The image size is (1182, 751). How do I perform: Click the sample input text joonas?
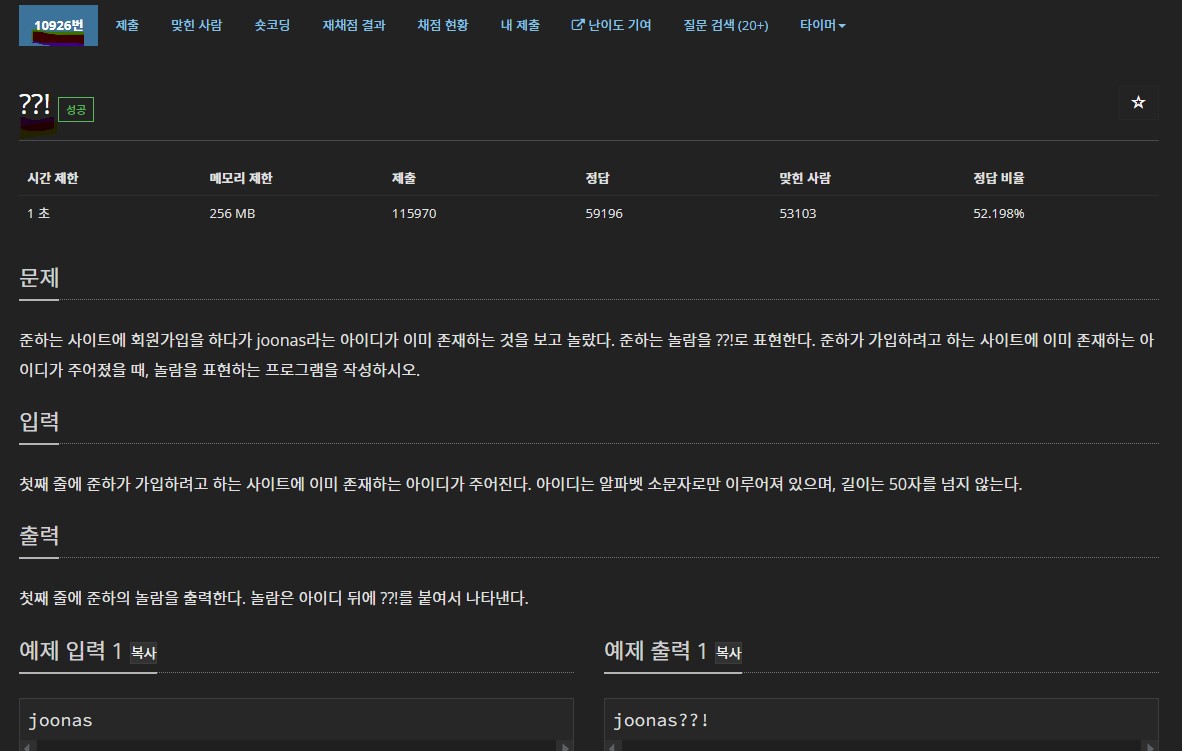60,720
